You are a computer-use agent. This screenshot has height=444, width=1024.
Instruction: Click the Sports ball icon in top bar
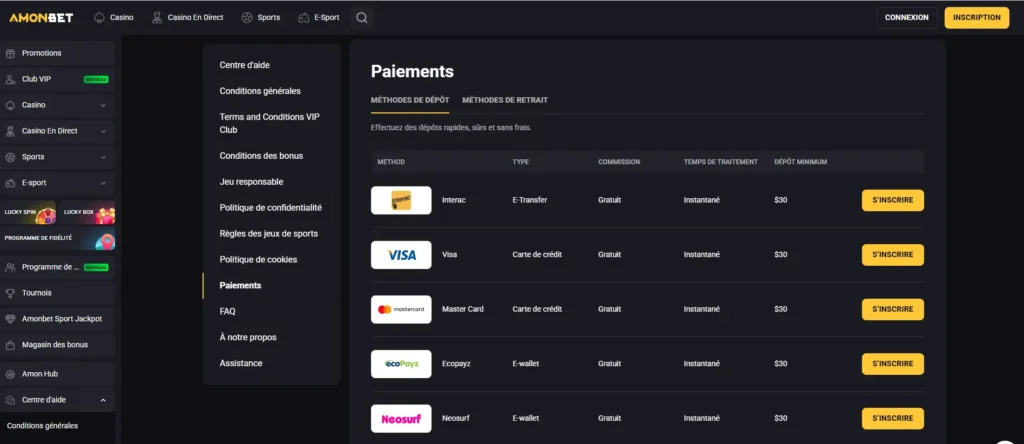point(246,18)
